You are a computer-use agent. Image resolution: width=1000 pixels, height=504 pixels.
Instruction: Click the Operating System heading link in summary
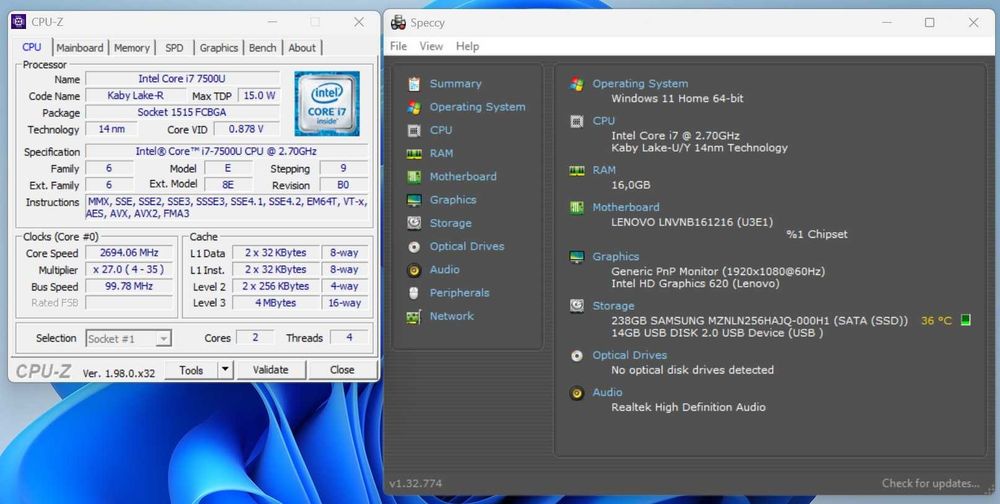coord(640,84)
